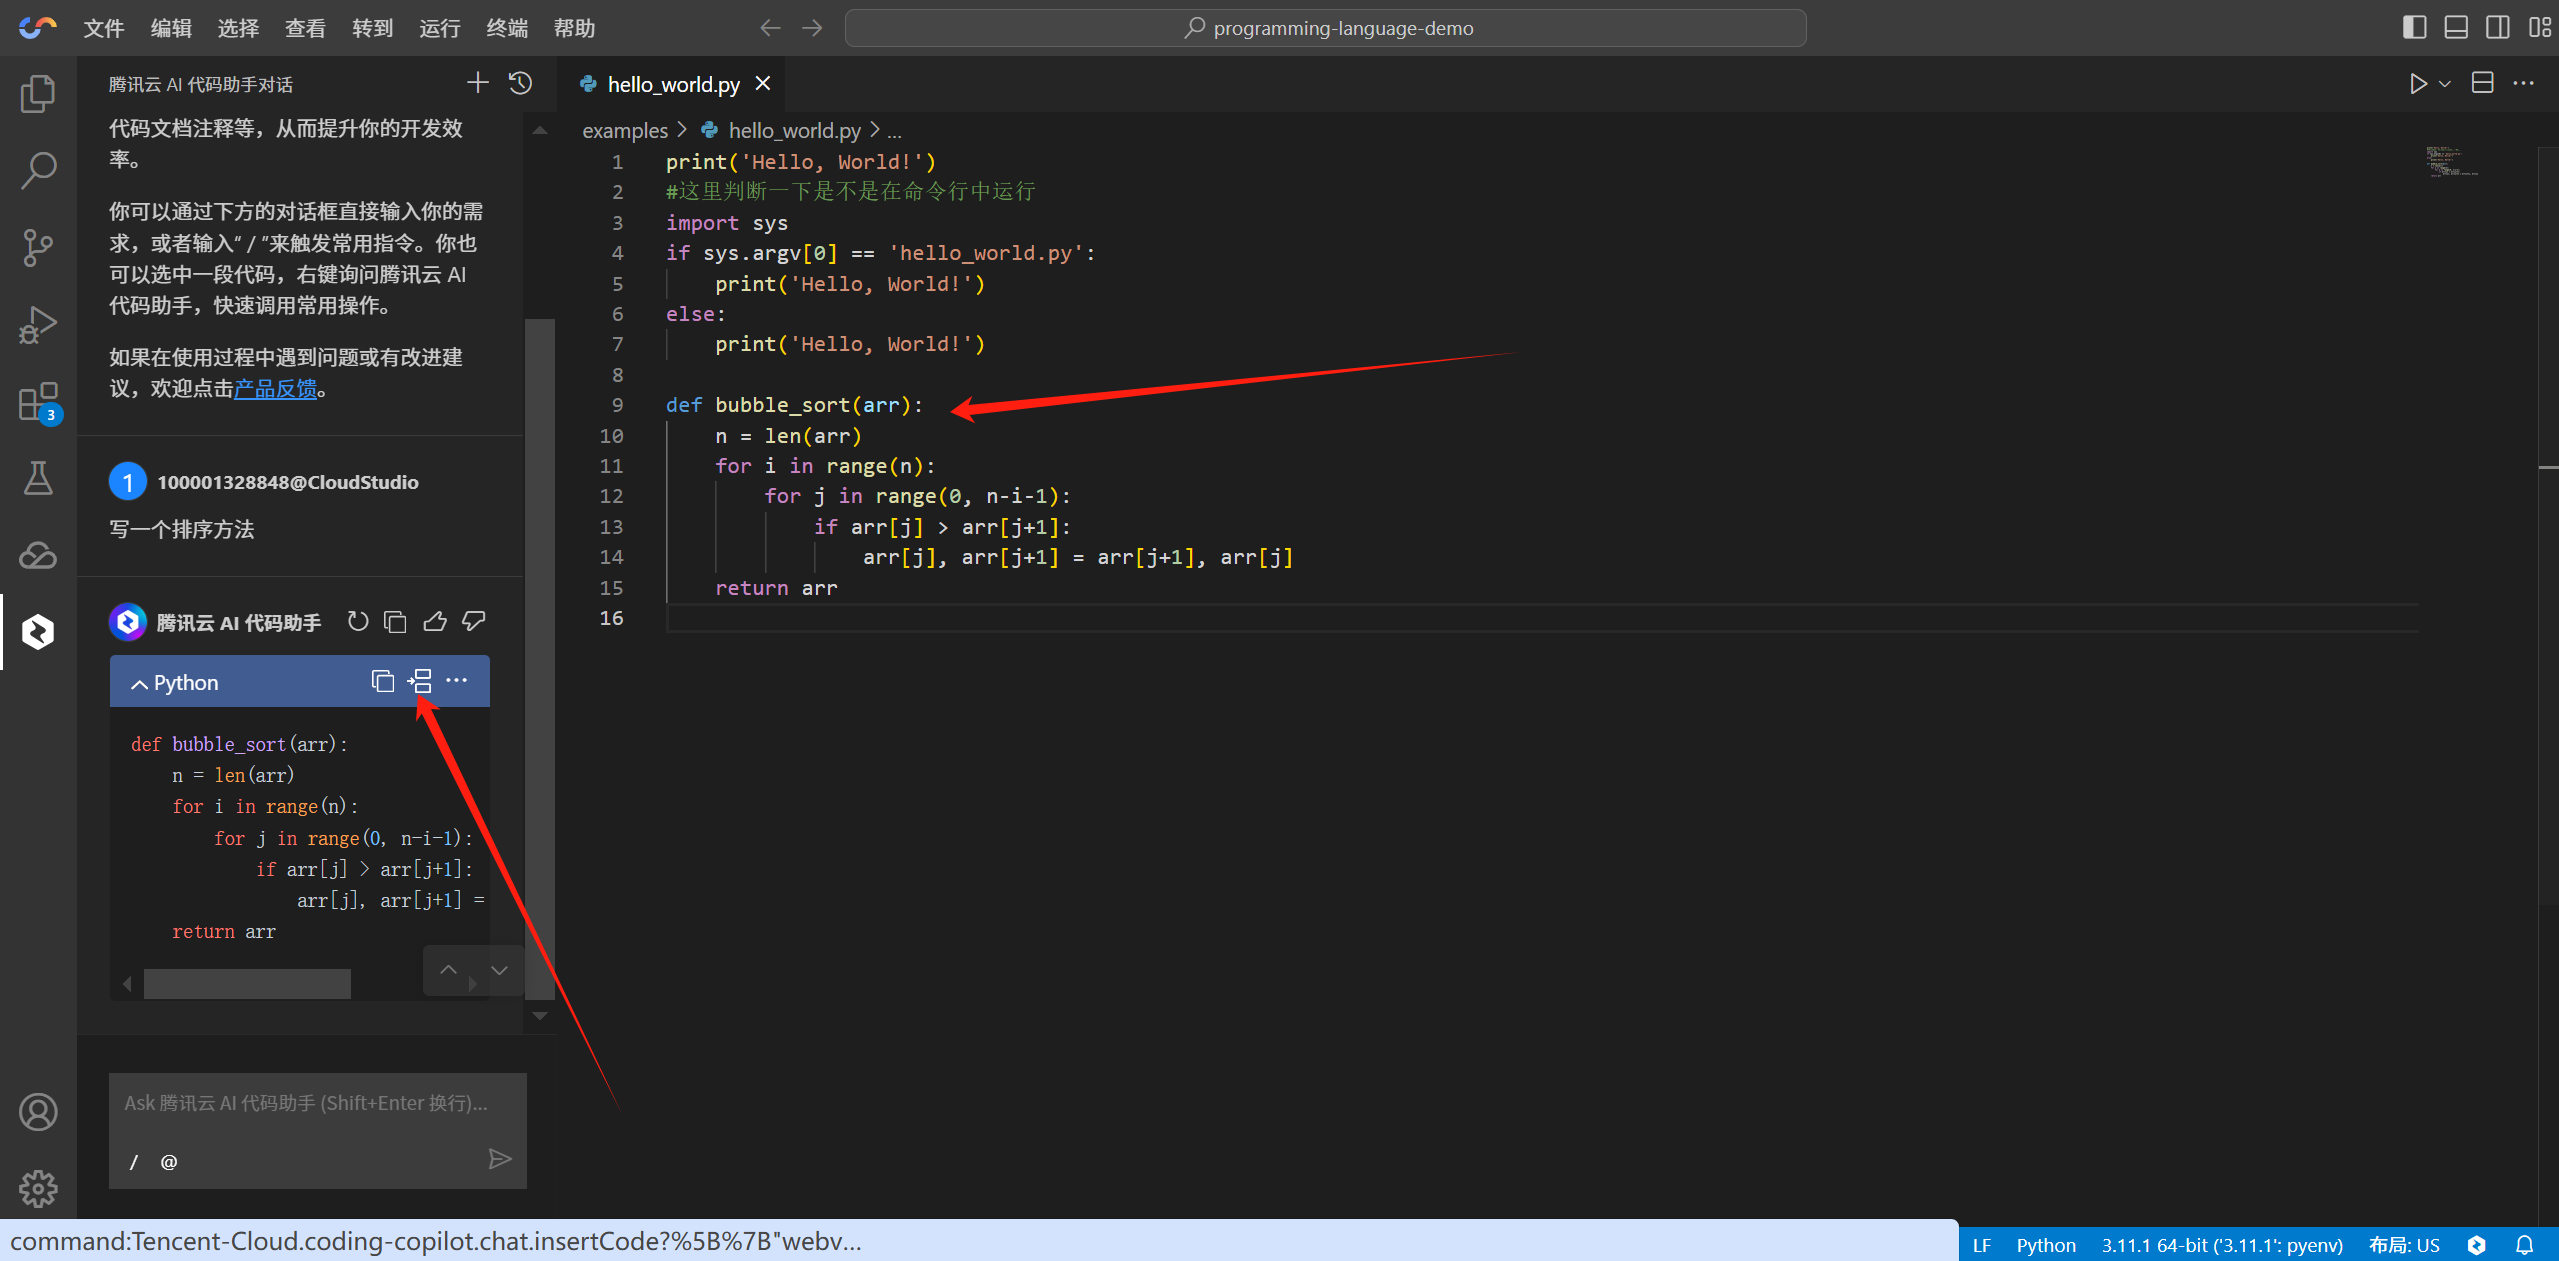Toggle the secondary side bar
The height and width of the screenshot is (1261, 2559).
click(x=2498, y=27)
